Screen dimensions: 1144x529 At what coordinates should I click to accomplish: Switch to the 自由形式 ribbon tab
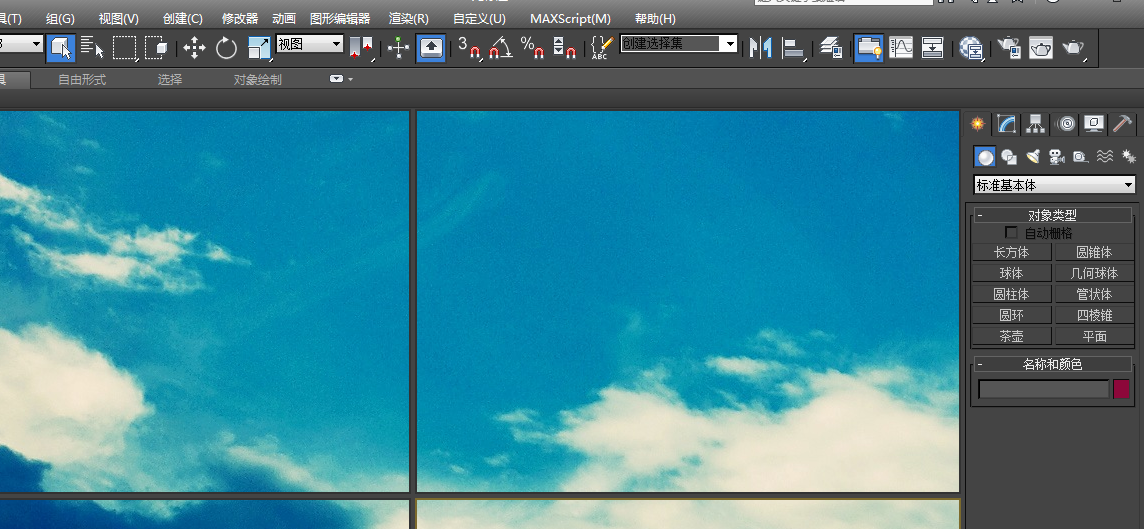coord(82,80)
